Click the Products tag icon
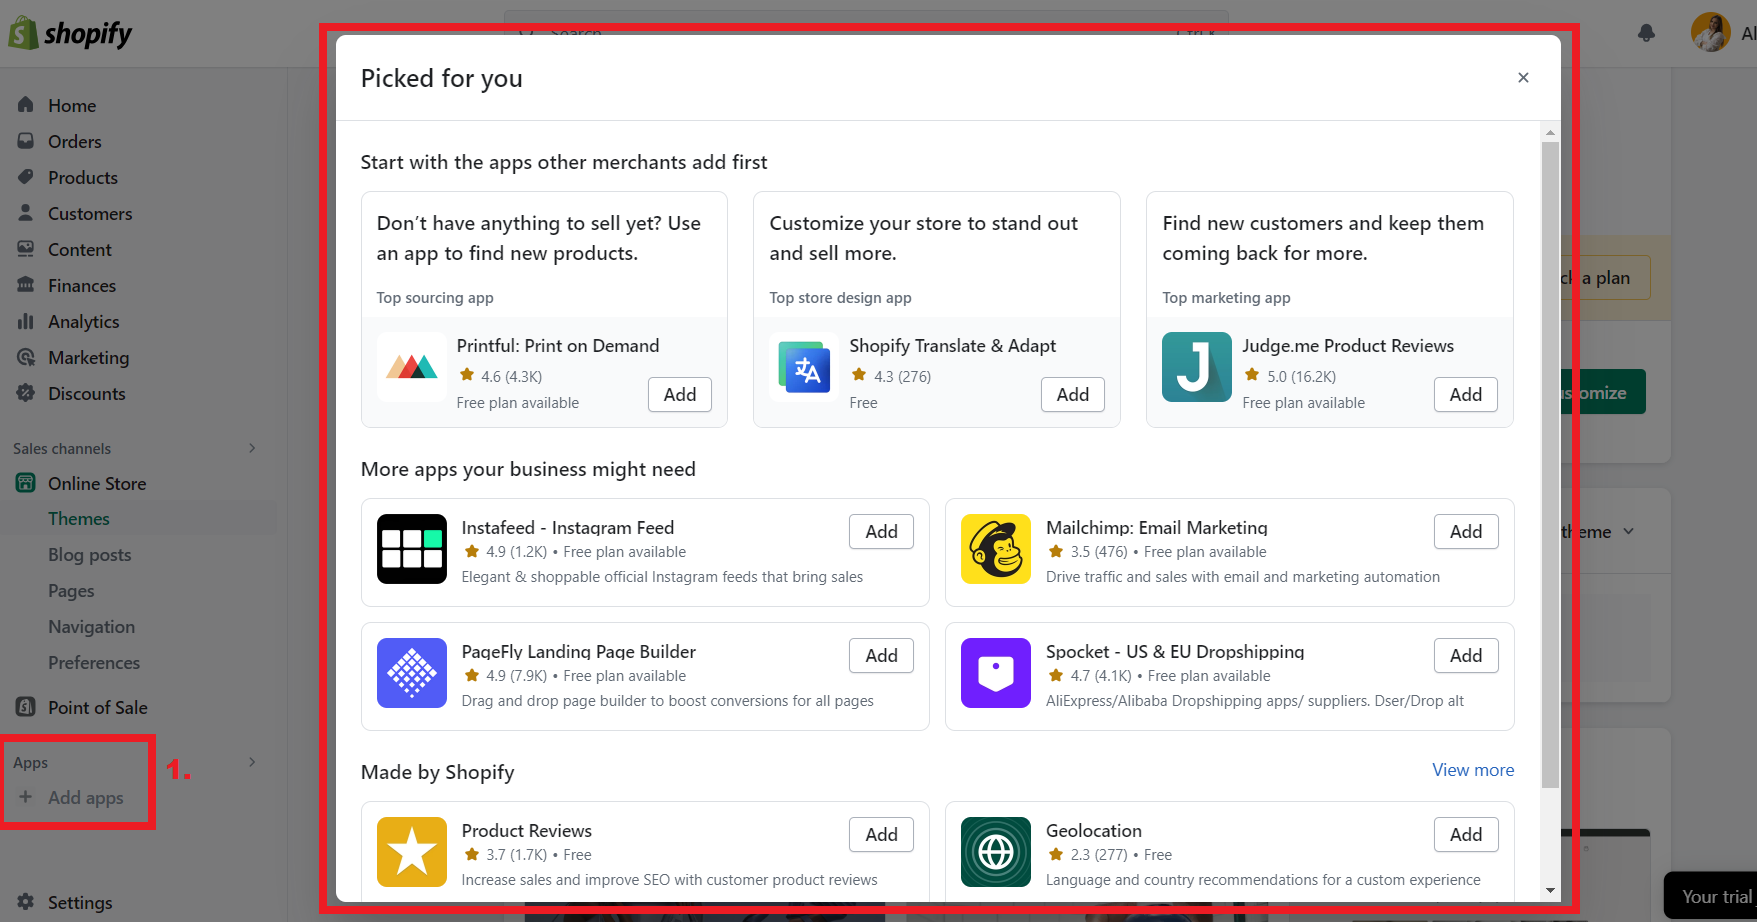Viewport: 1757px width, 922px height. coord(26,177)
